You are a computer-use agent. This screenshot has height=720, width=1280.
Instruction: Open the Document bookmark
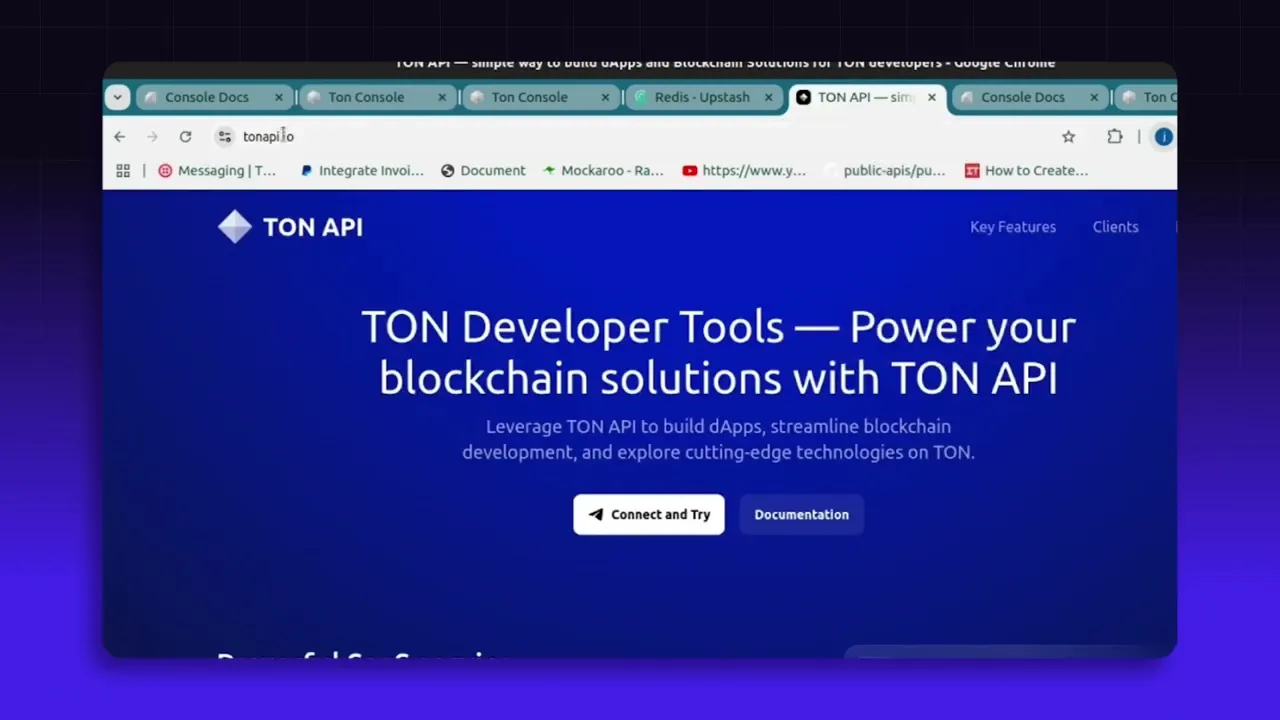(483, 170)
